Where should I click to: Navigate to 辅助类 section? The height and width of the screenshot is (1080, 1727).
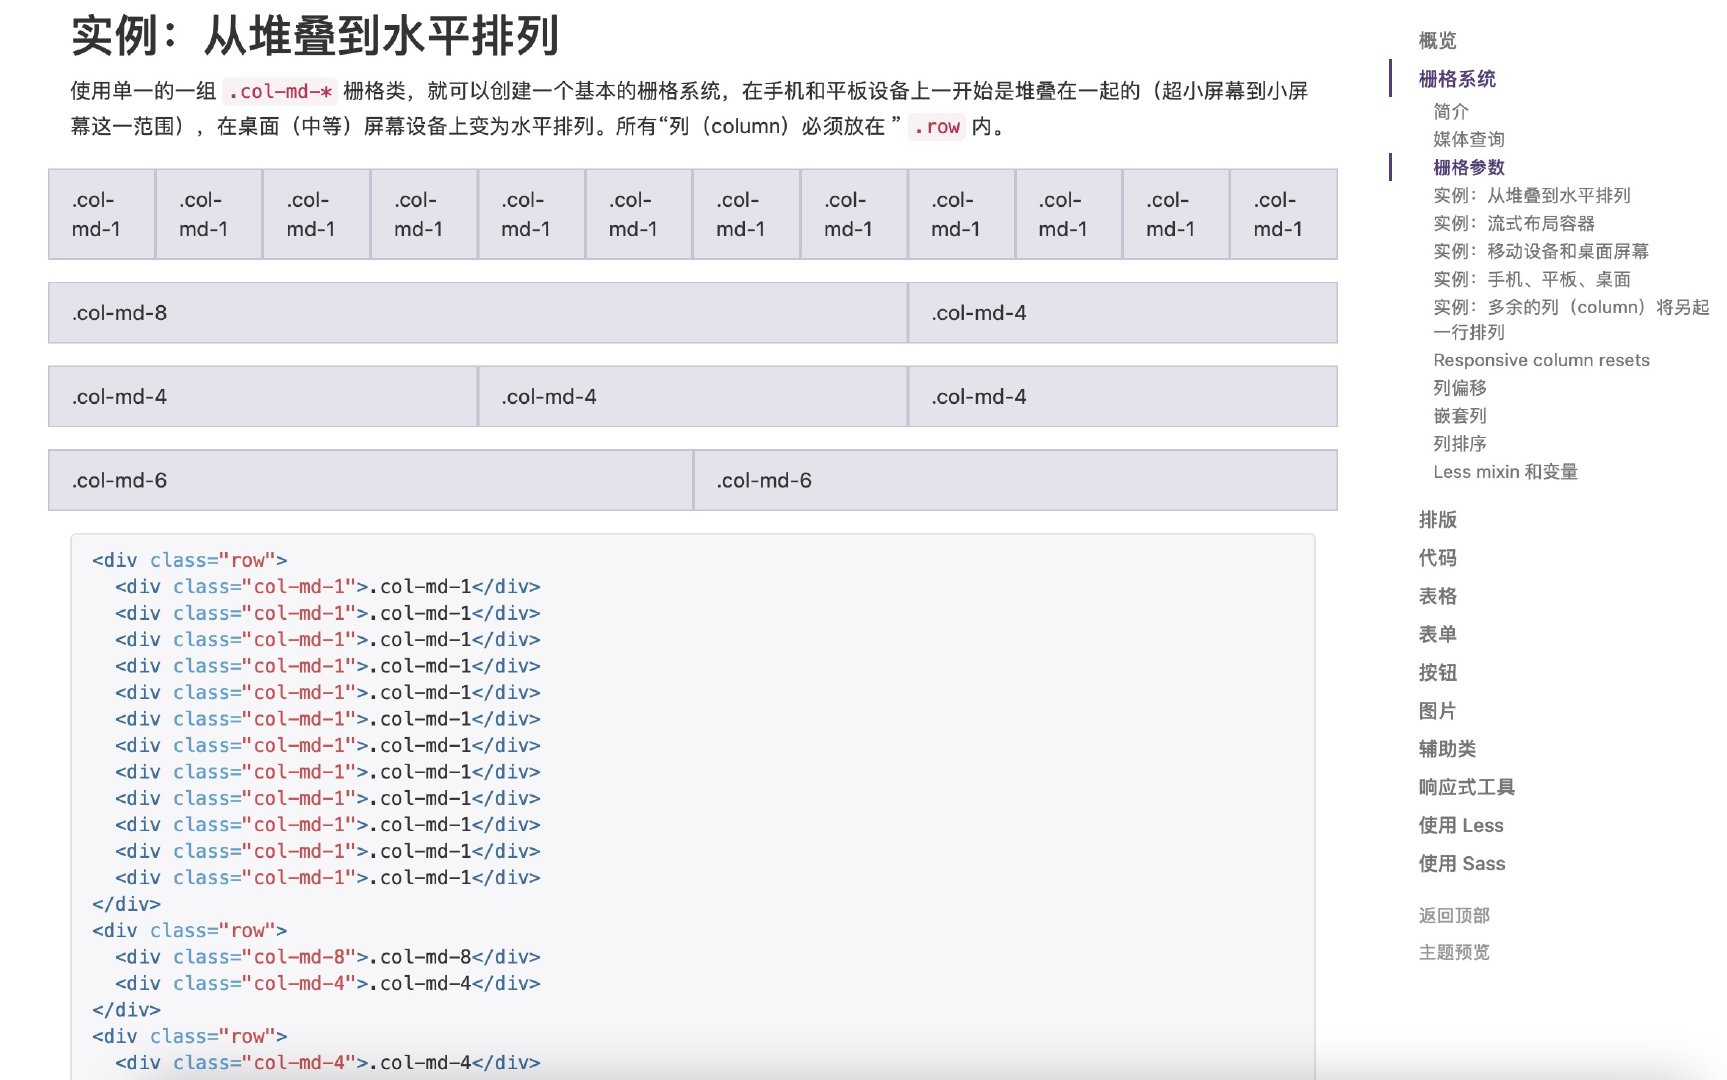coord(1447,749)
